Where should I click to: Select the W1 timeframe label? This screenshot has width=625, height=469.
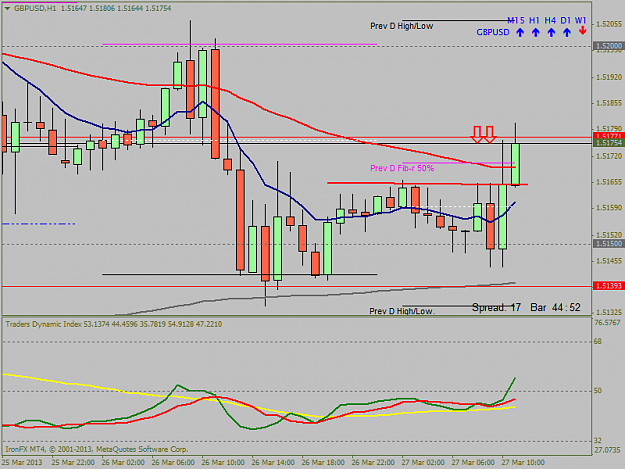click(x=581, y=20)
